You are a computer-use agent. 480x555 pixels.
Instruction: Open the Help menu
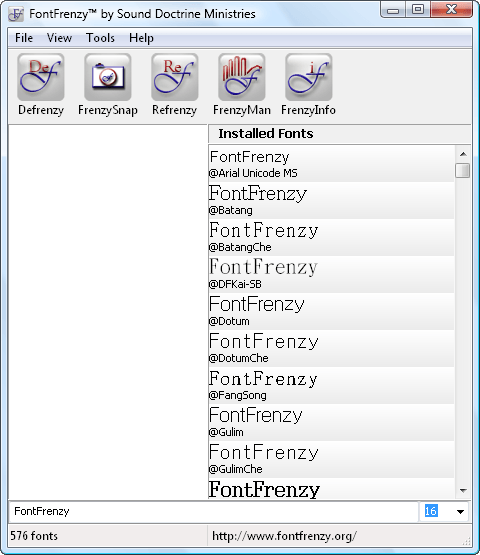(141, 38)
